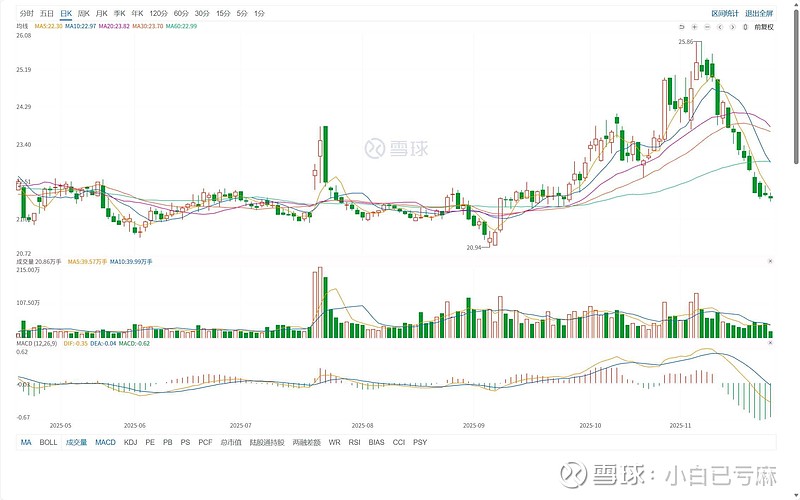800x500 pixels.
Task: Toggle the MACD indicator
Action: click(x=106, y=442)
